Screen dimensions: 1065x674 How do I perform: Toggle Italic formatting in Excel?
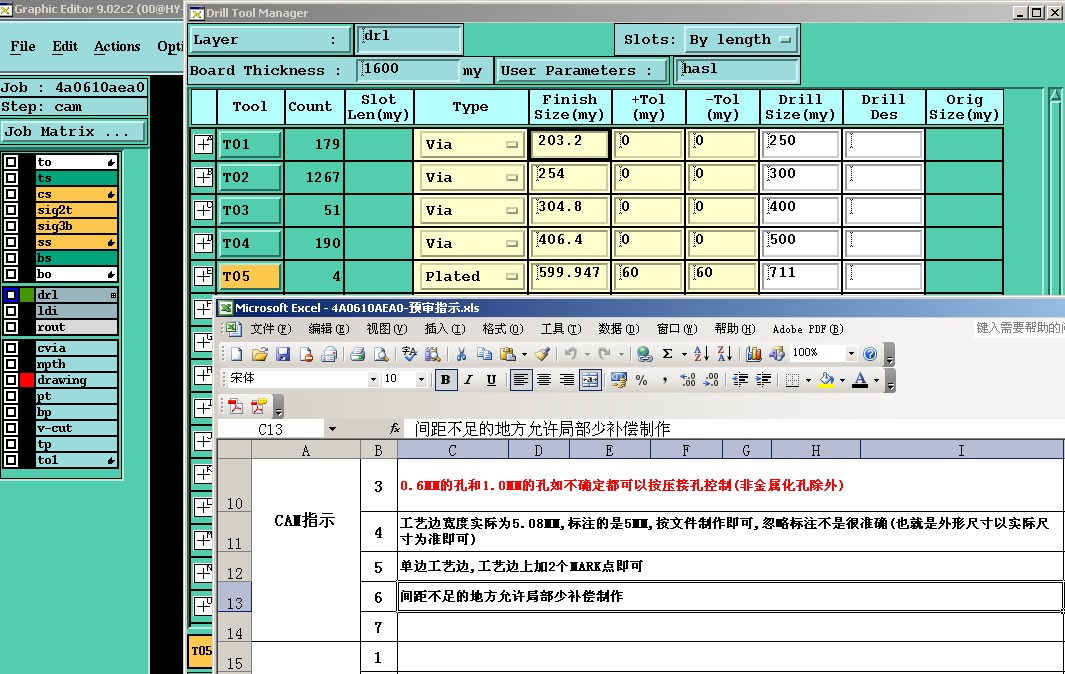pyautogui.click(x=469, y=380)
